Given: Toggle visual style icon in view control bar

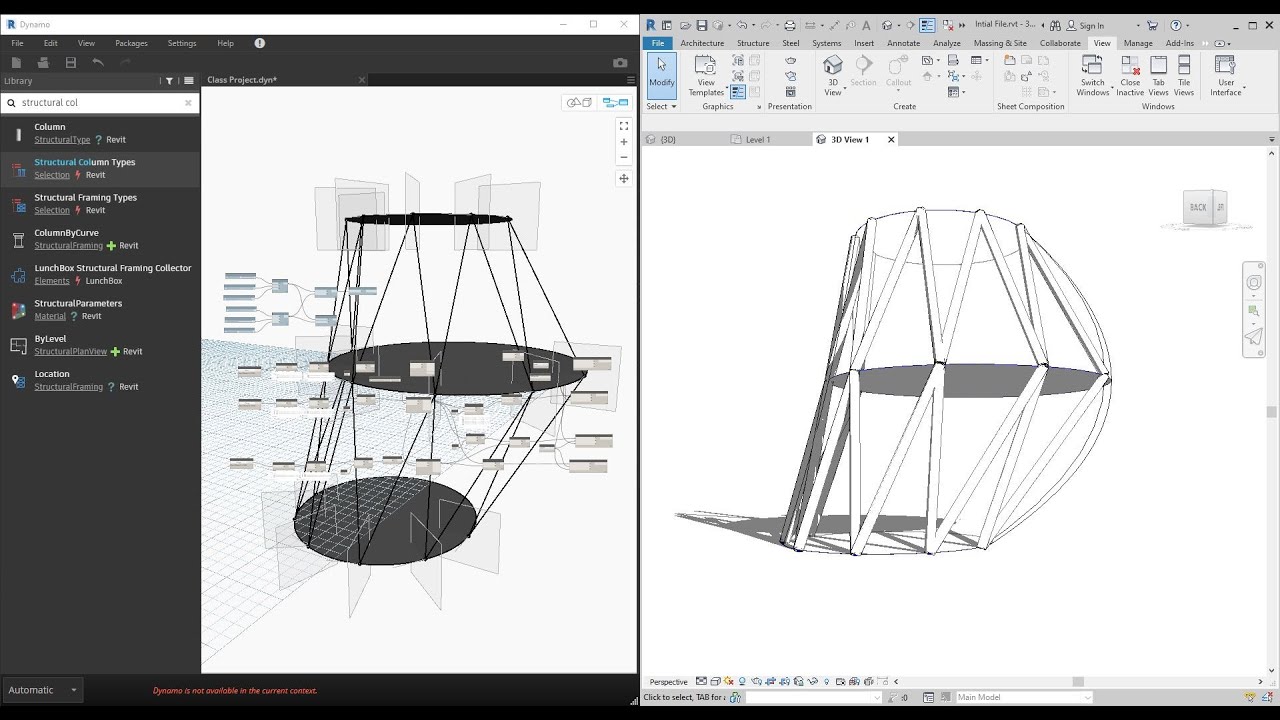Looking at the screenshot, I should [x=714, y=681].
